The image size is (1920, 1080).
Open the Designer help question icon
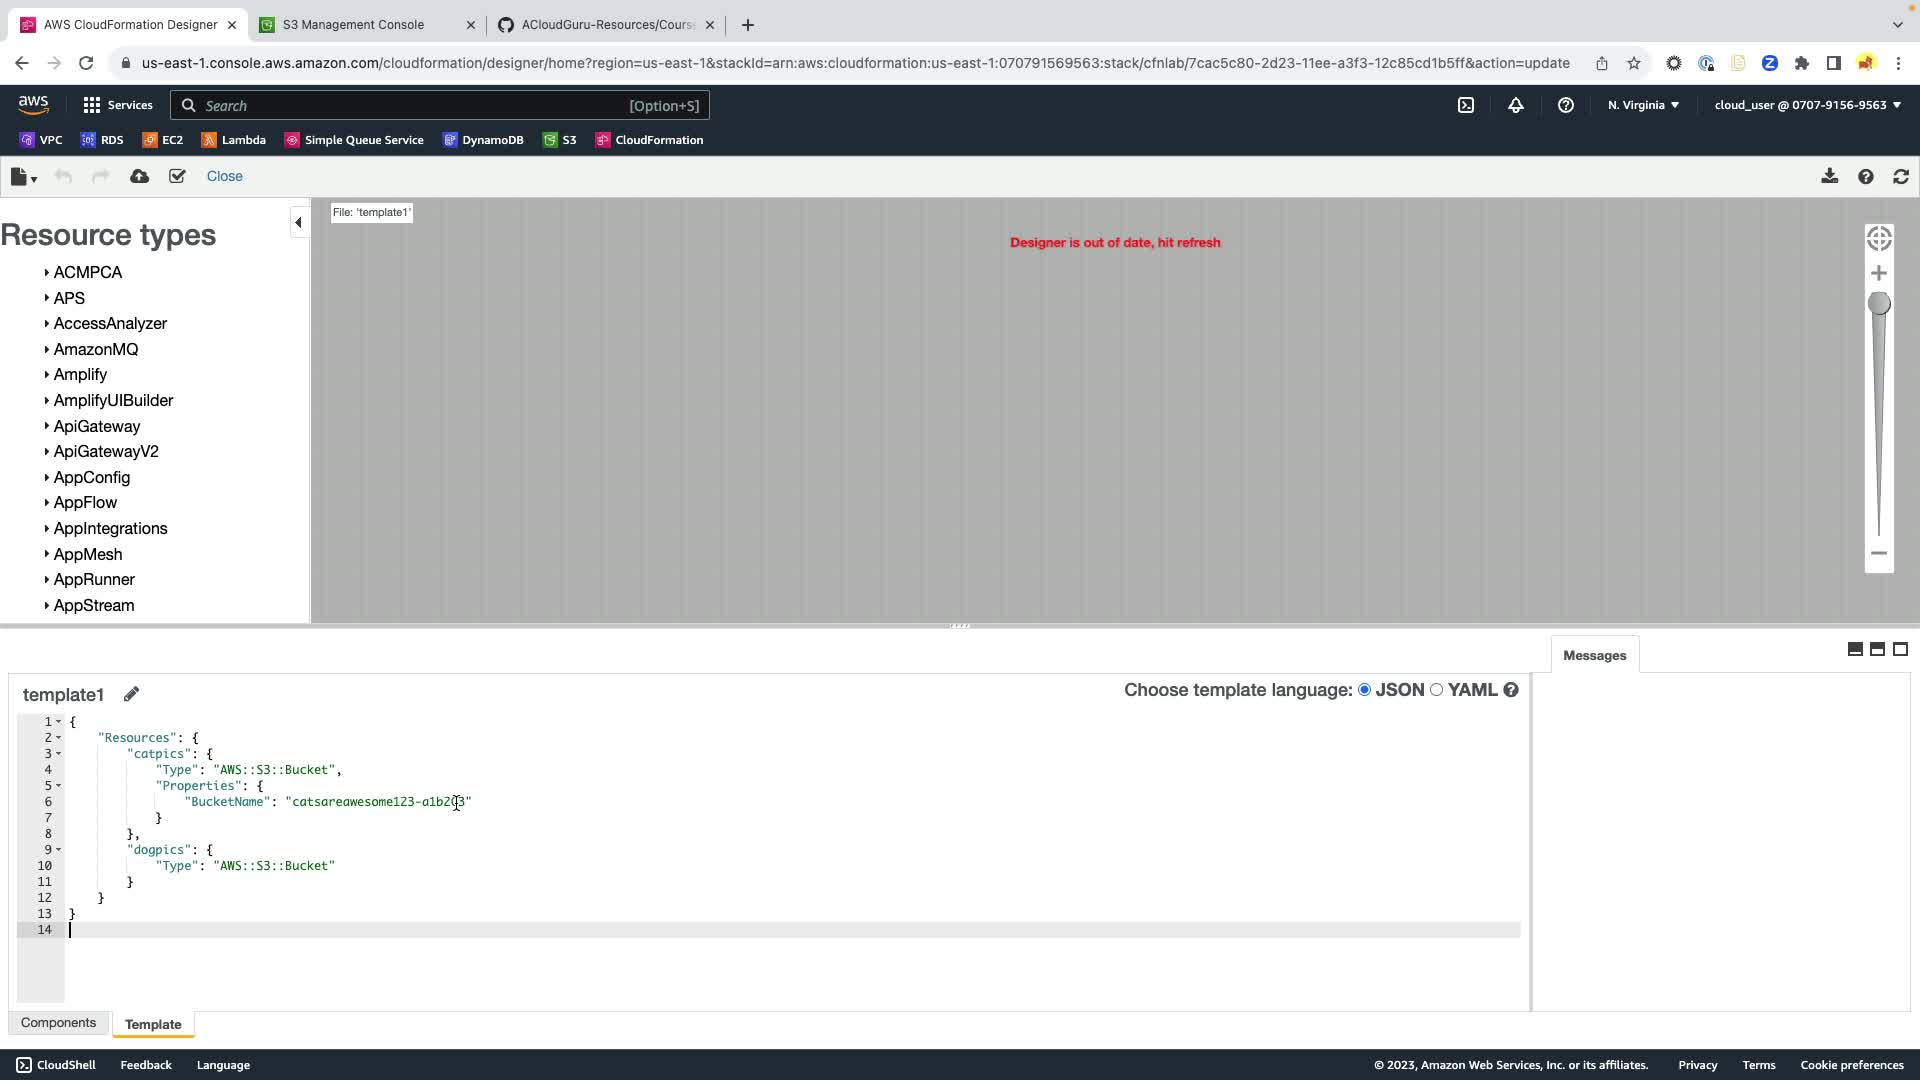coord(1866,176)
